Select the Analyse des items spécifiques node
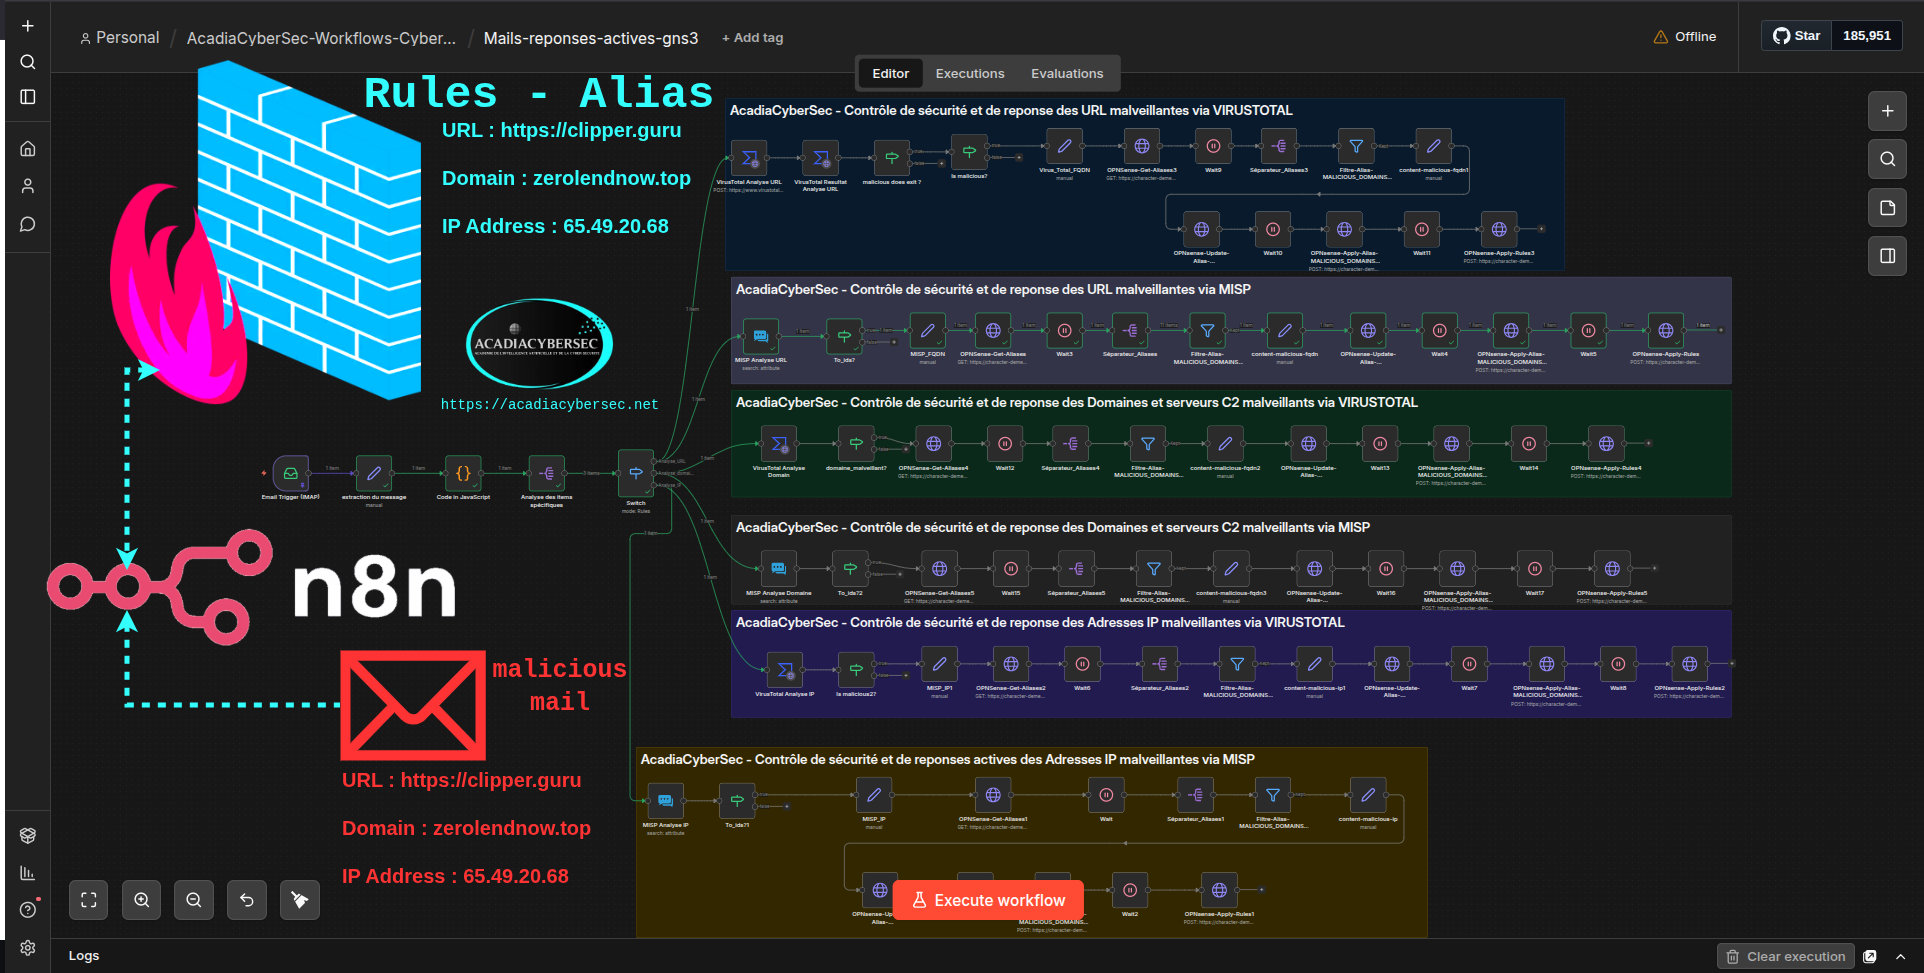The height and width of the screenshot is (973, 1924). [x=547, y=473]
